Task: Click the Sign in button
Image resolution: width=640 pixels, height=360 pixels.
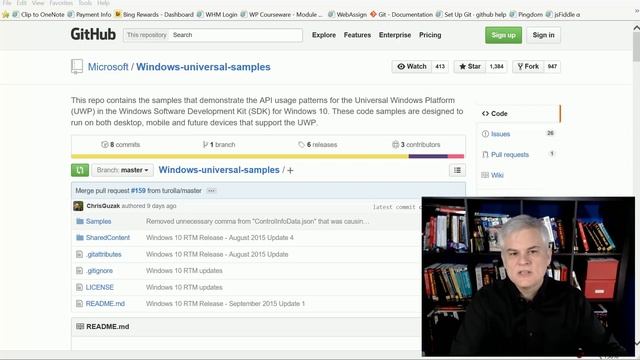Action: coord(543,35)
